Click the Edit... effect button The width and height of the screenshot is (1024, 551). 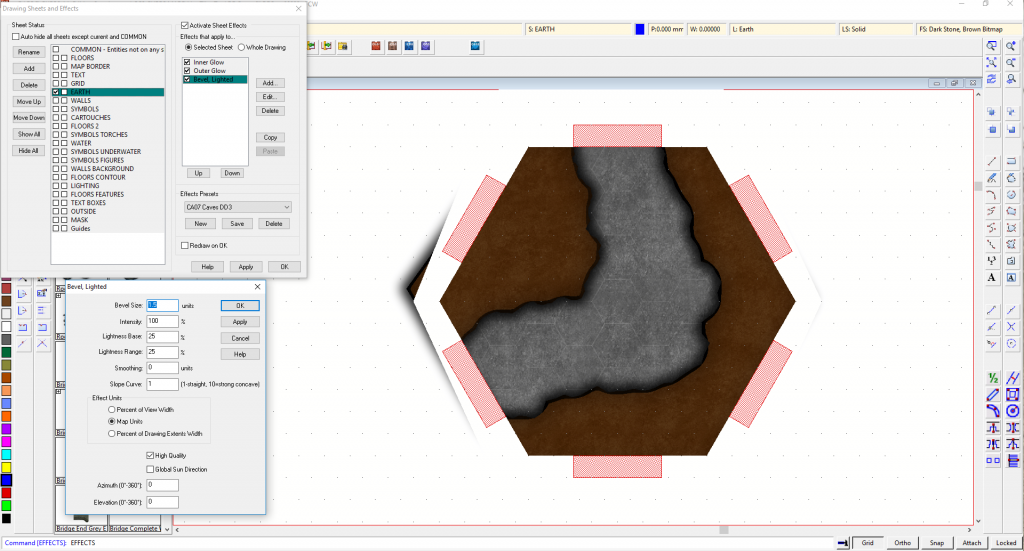[x=270, y=97]
